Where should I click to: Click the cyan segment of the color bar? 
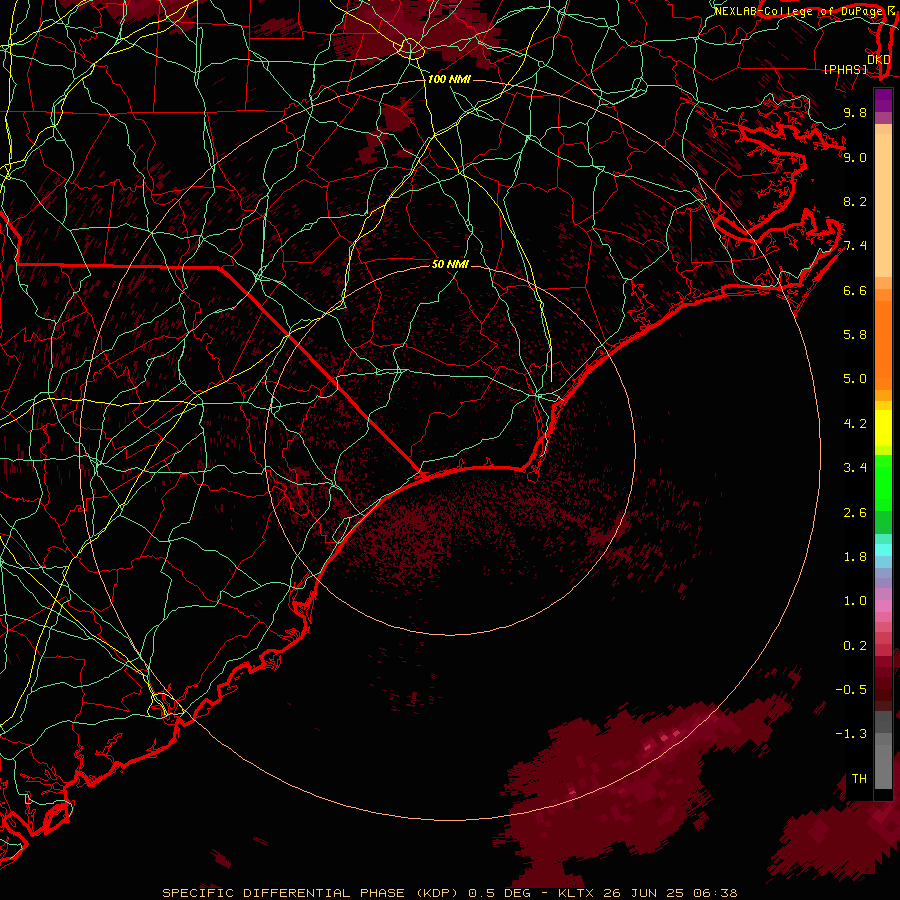click(883, 550)
